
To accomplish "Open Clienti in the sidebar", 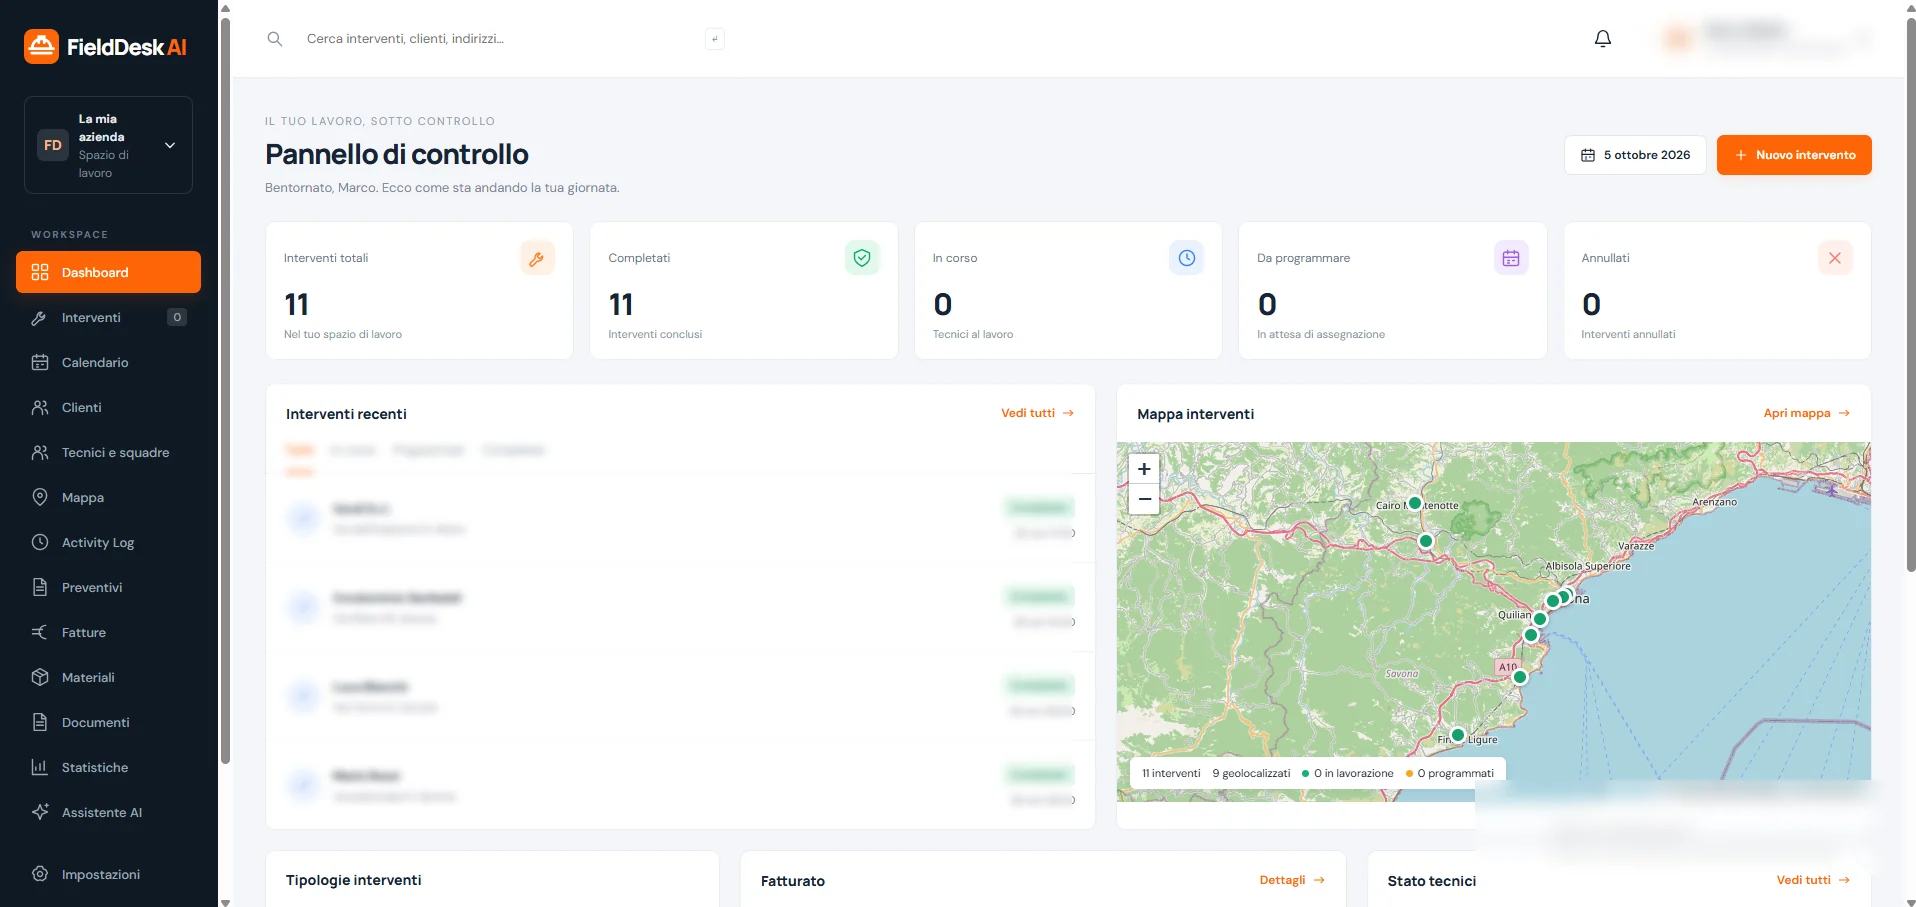I will pyautogui.click(x=108, y=407).
